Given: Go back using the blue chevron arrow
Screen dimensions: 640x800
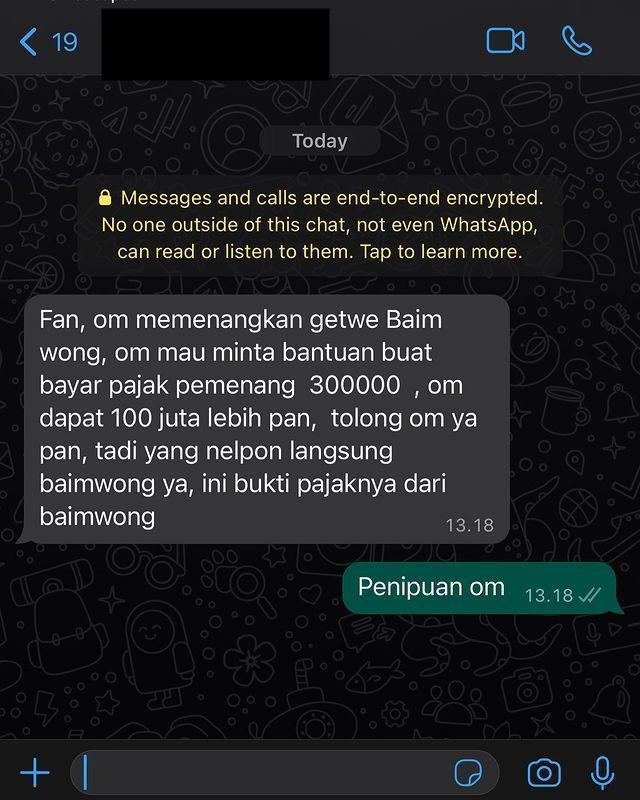Looking at the screenshot, I should (x=28, y=42).
